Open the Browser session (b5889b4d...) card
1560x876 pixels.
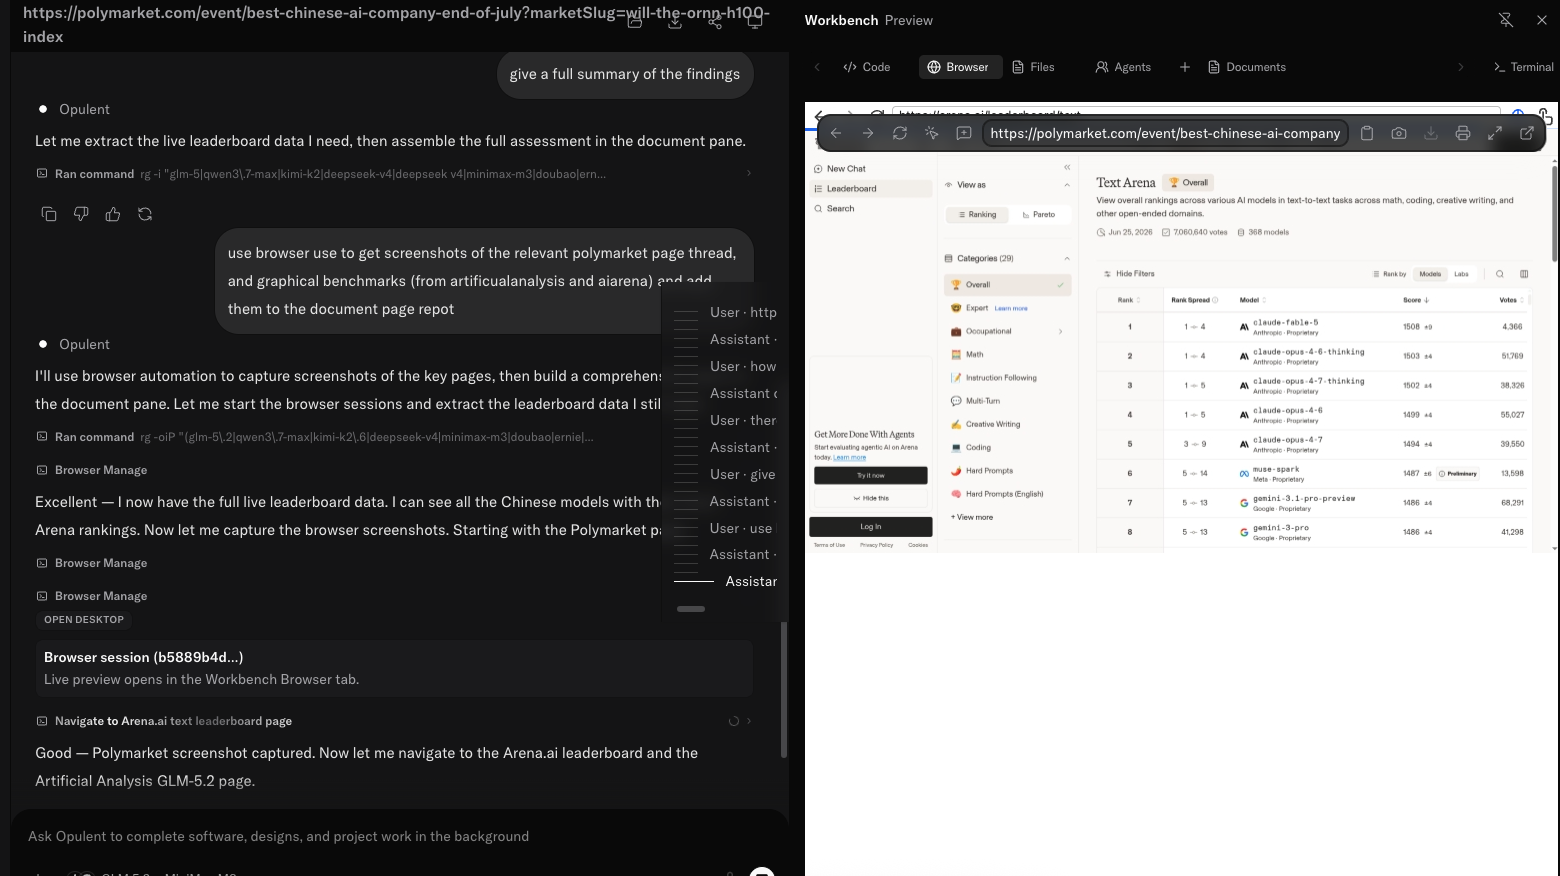pos(394,668)
